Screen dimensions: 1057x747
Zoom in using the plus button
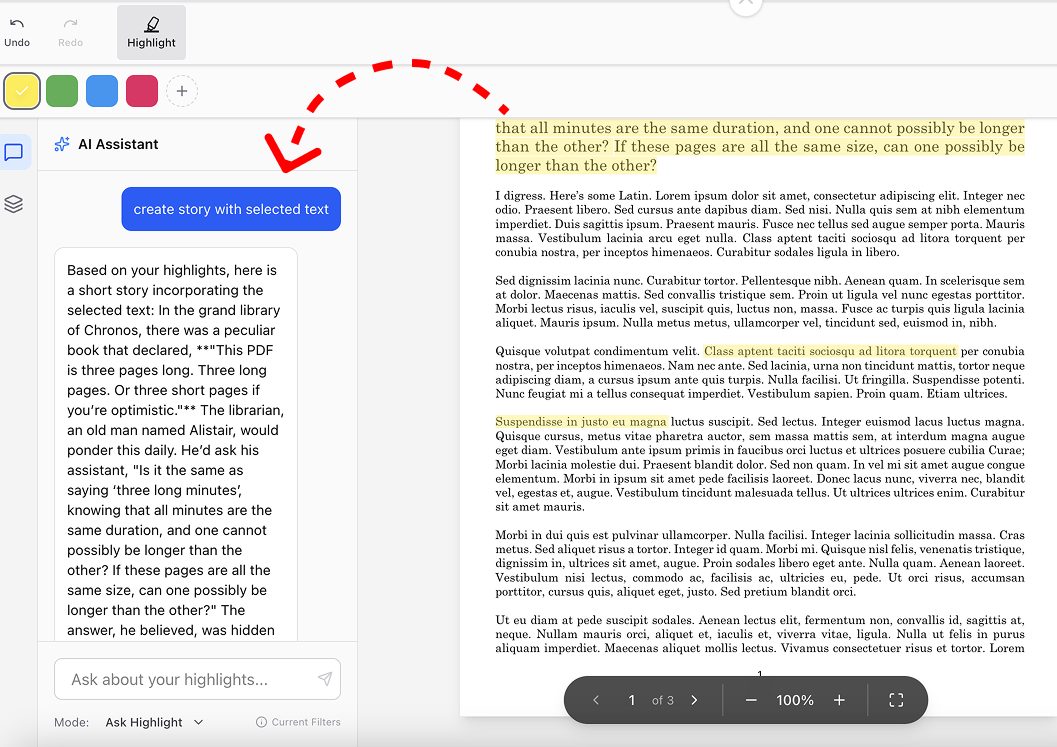[839, 700]
